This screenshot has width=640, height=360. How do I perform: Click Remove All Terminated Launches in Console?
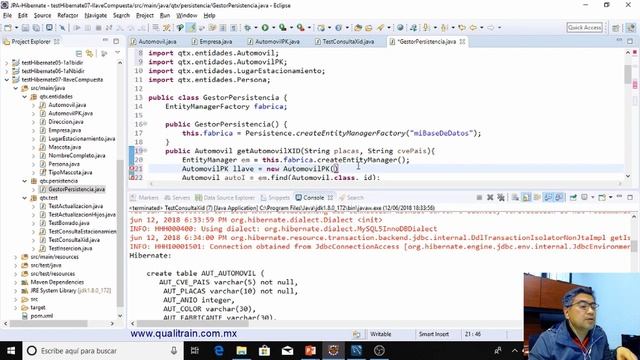(501, 198)
